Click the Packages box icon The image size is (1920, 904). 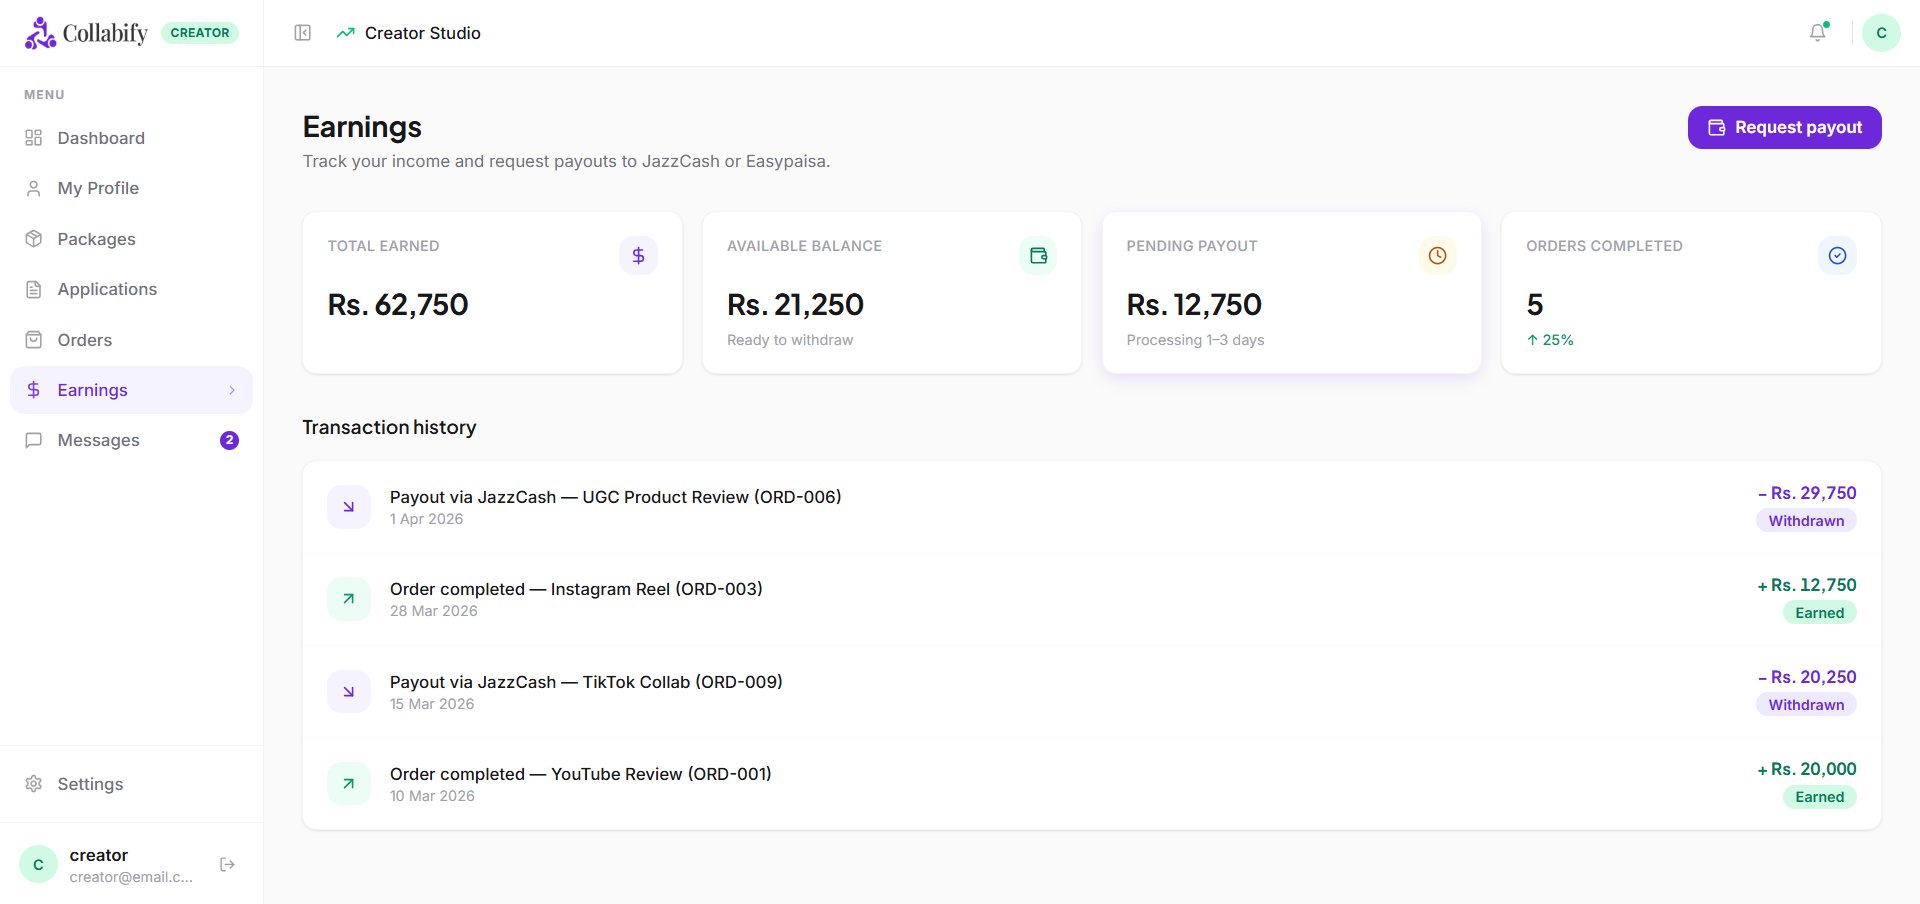34,239
